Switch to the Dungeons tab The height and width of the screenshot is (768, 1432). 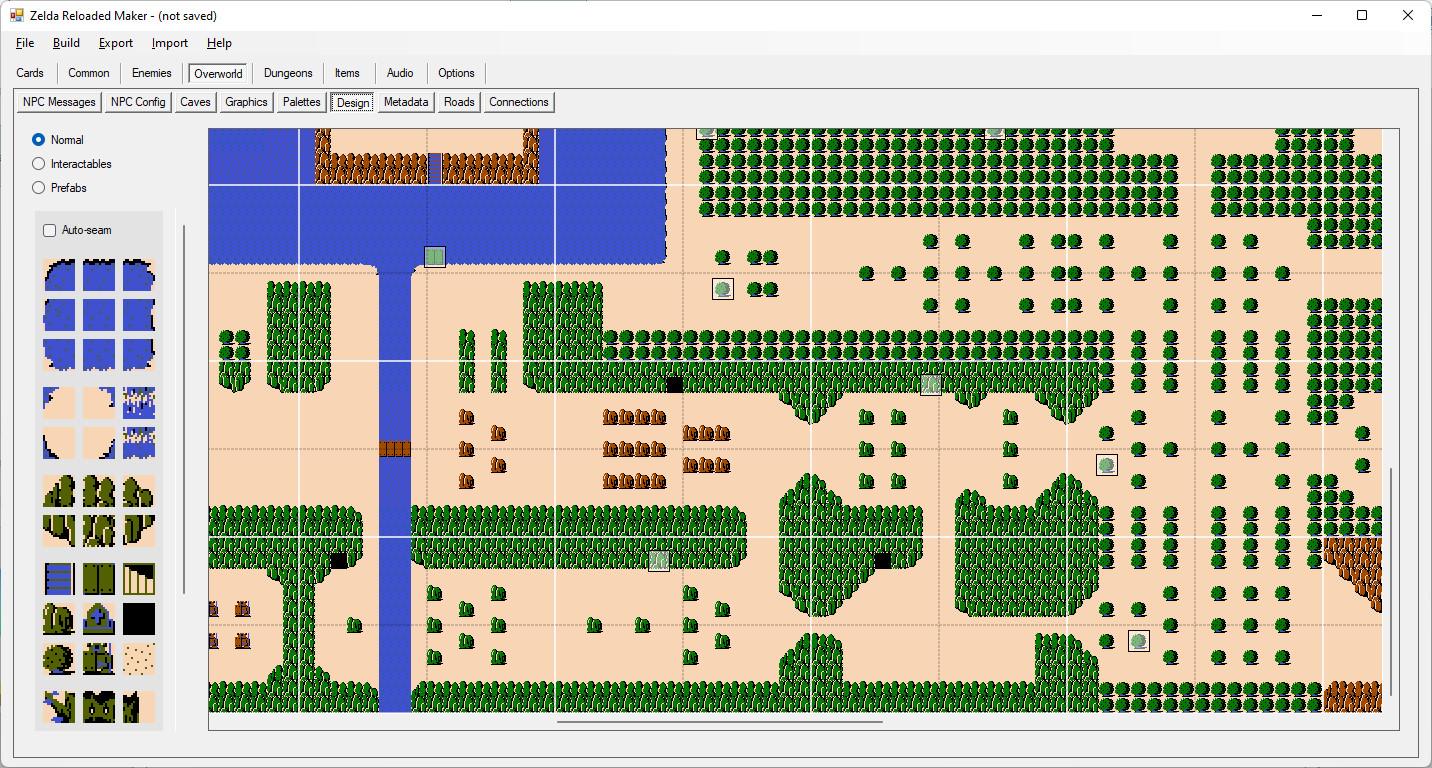pos(288,73)
